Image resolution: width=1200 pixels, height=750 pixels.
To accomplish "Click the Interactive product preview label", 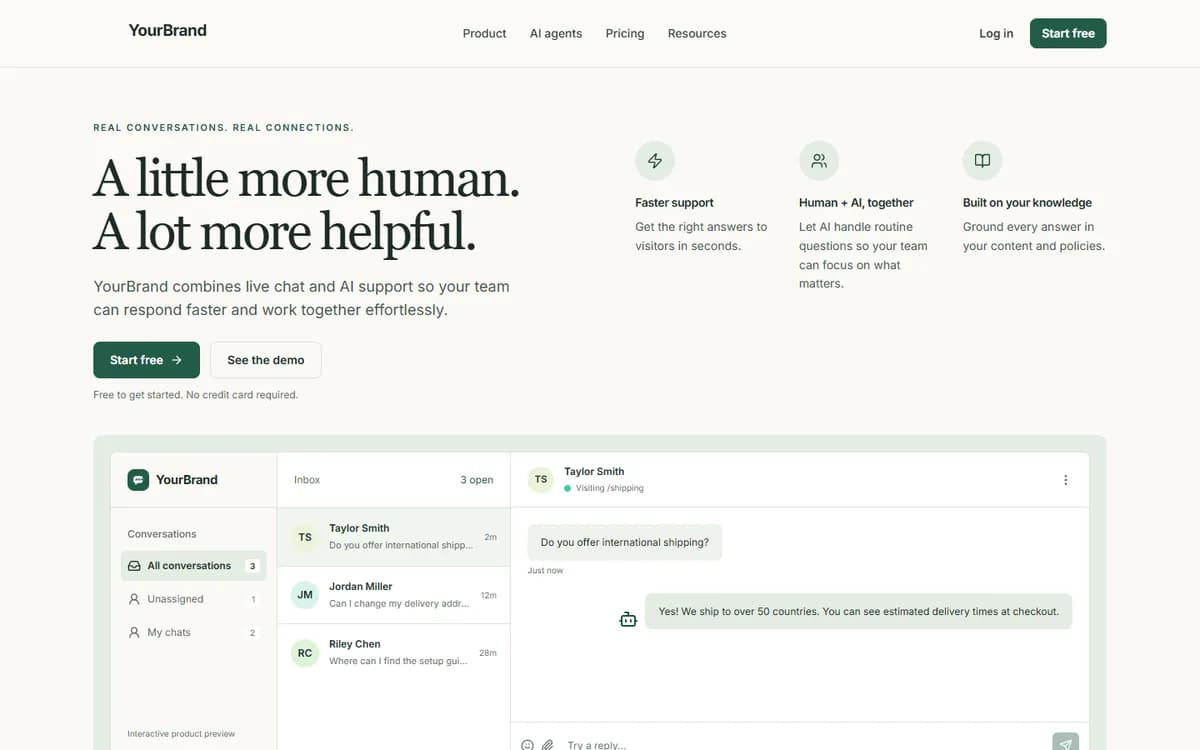I will pyautogui.click(x=181, y=734).
